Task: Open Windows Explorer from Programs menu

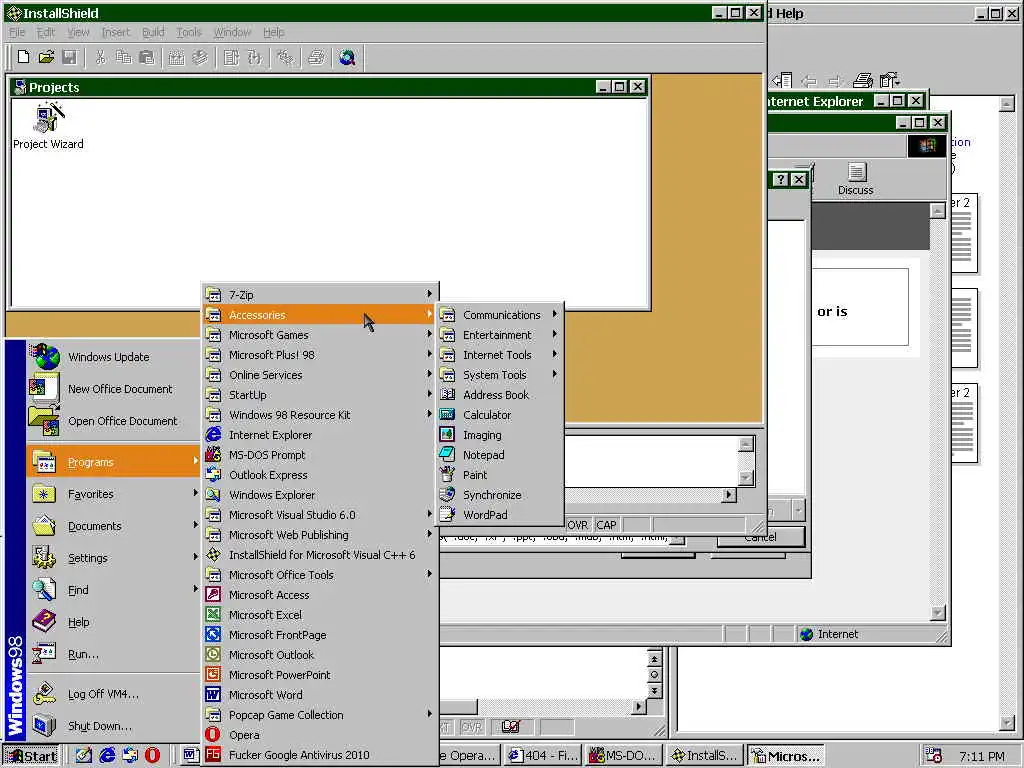Action: (x=319, y=495)
